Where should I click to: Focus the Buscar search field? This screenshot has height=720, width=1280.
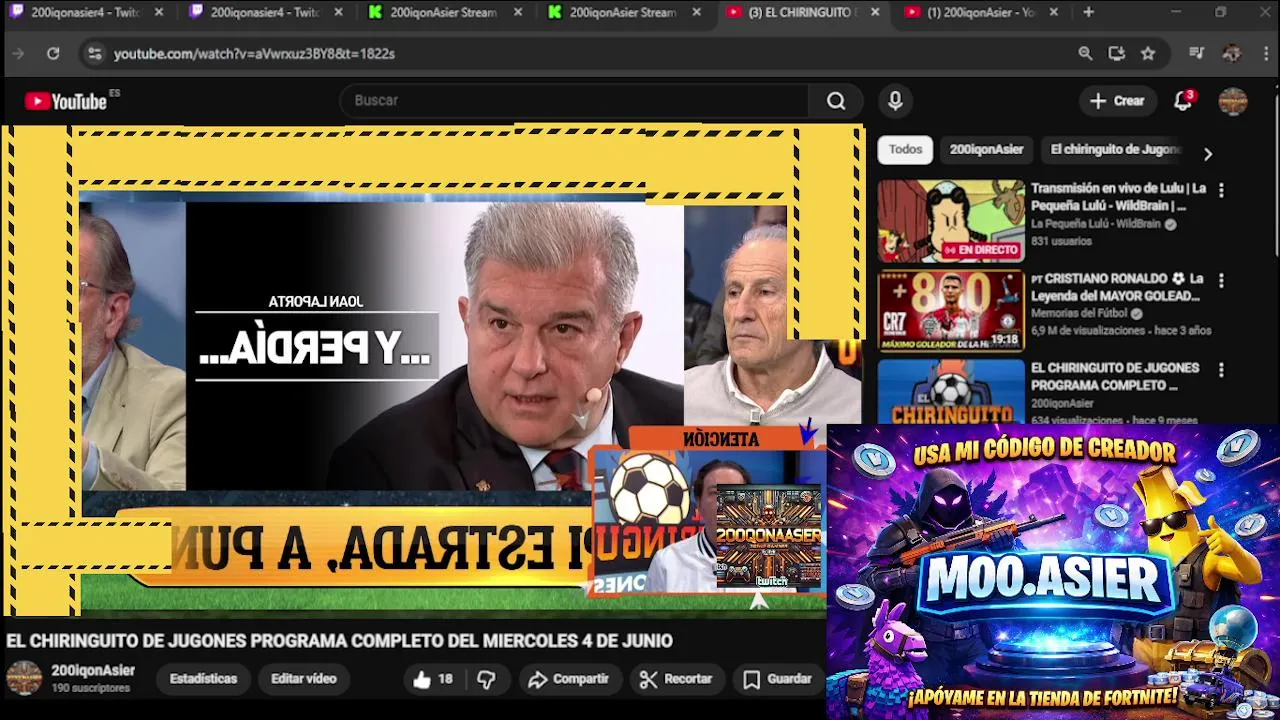[575, 101]
